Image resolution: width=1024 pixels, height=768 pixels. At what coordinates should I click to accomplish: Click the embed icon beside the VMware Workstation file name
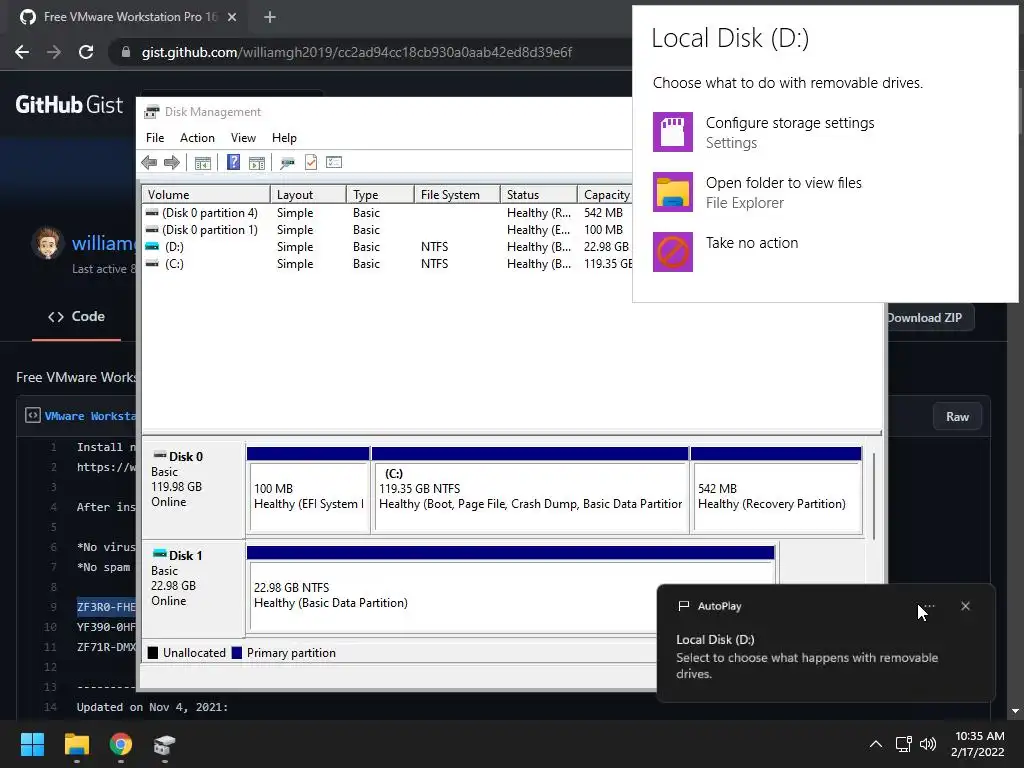[x=33, y=415]
